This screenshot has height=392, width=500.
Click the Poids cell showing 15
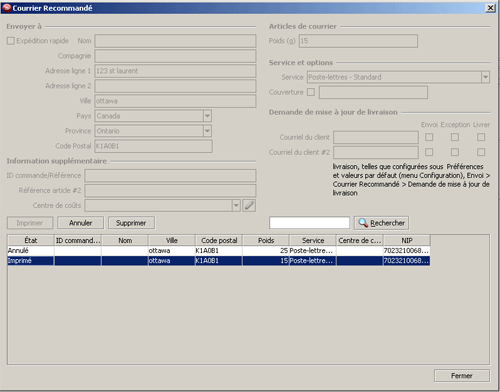pos(266,260)
